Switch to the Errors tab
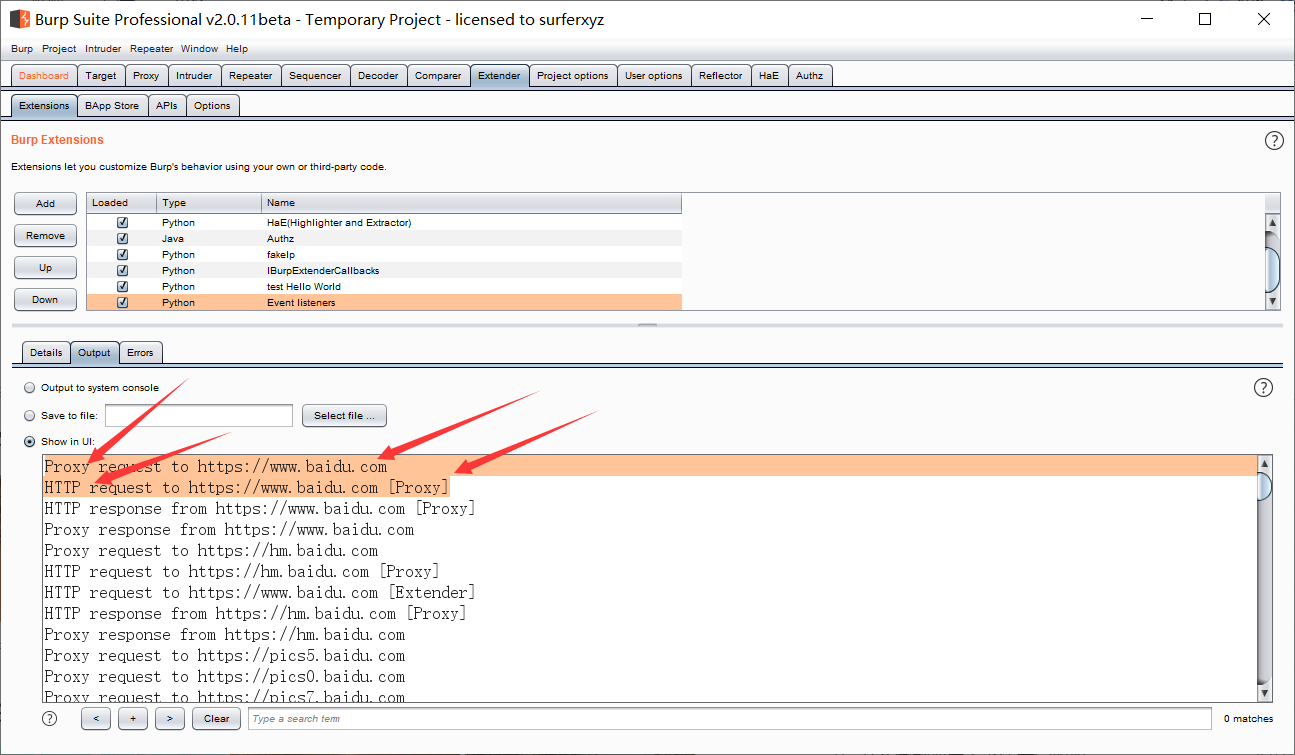The image size is (1295, 755). [x=141, y=353]
